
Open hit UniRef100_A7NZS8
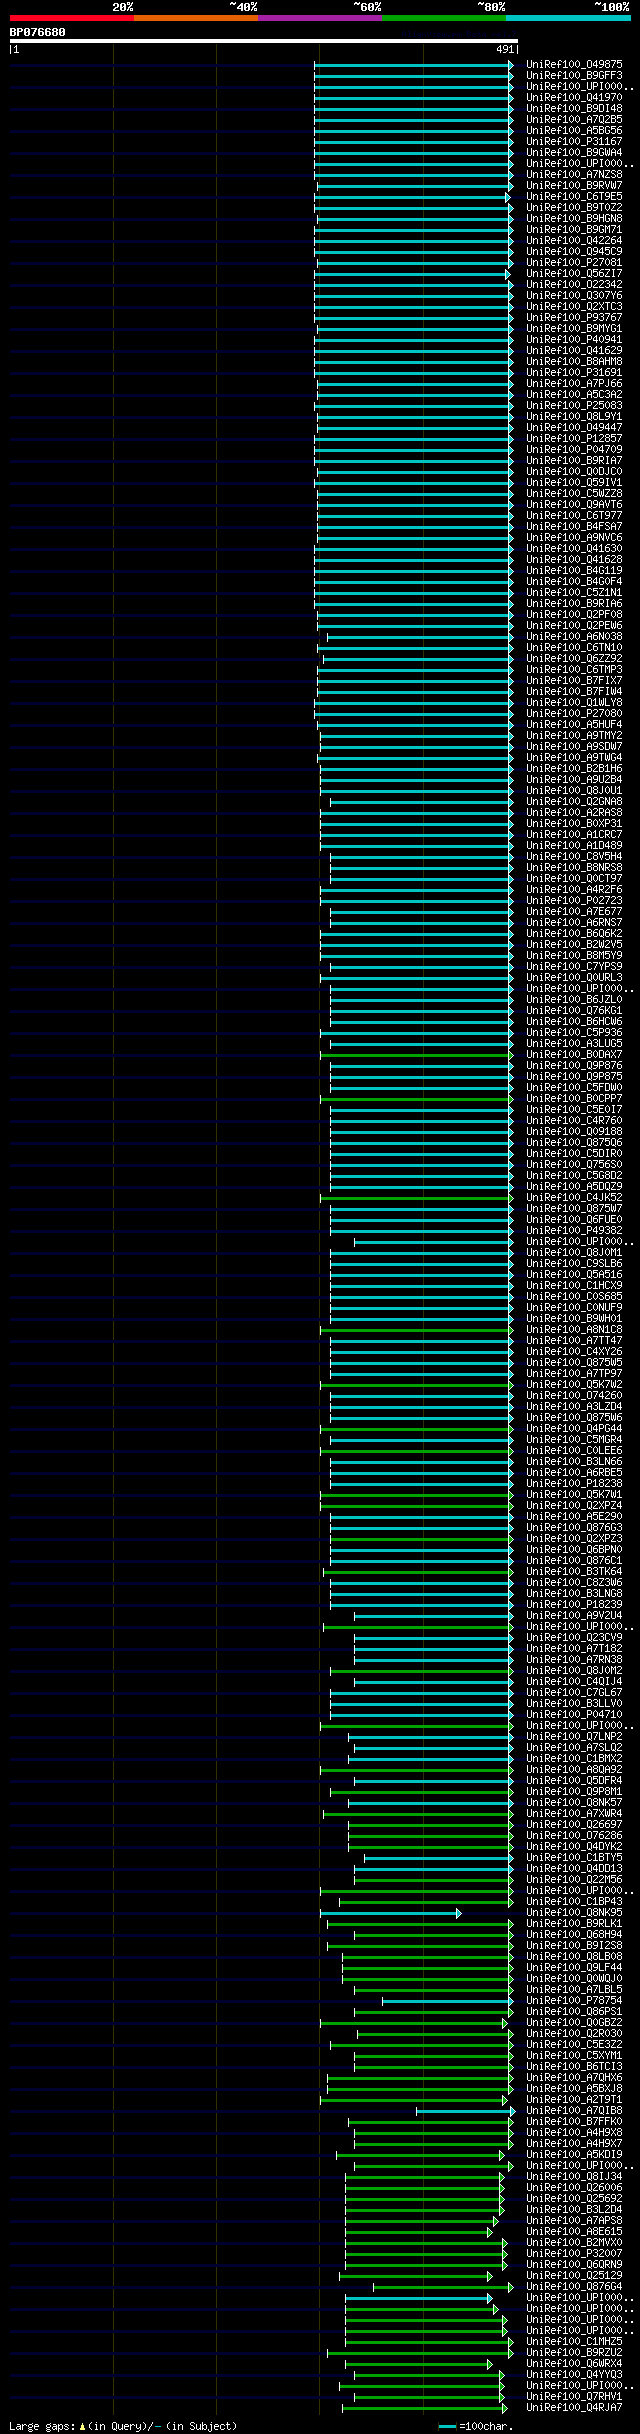click(x=574, y=174)
